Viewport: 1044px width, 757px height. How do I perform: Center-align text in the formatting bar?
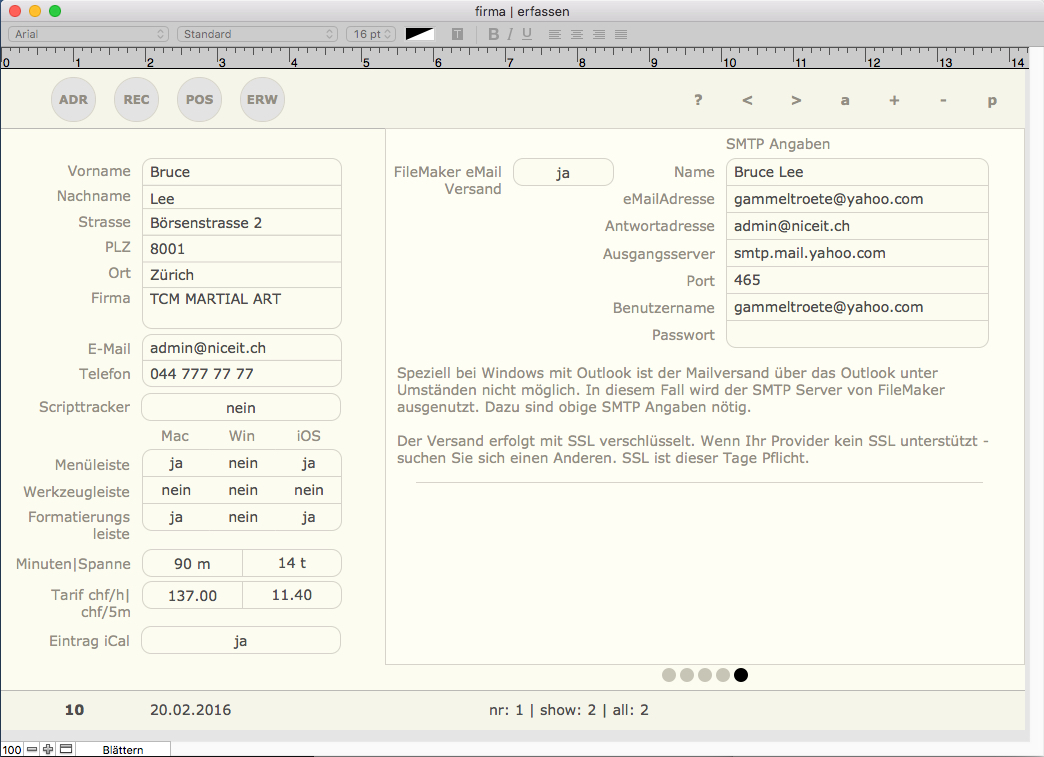(576, 34)
